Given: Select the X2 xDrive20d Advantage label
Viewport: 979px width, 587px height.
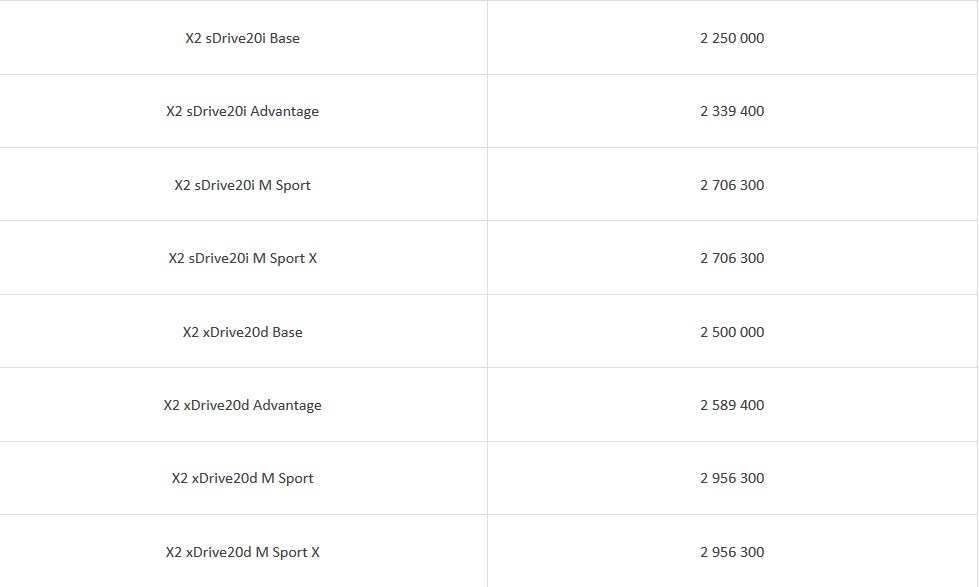Looking at the screenshot, I should click(242, 405).
